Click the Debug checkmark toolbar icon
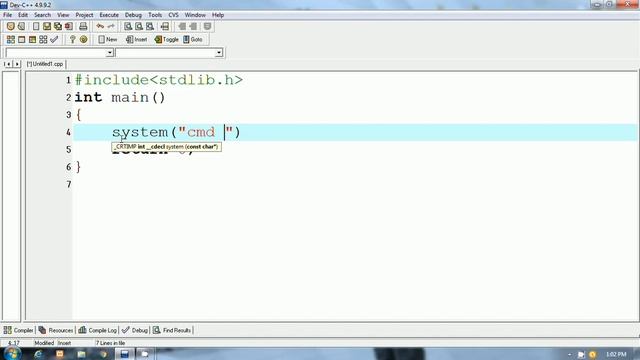The height and width of the screenshot is (360, 640). 54,39
